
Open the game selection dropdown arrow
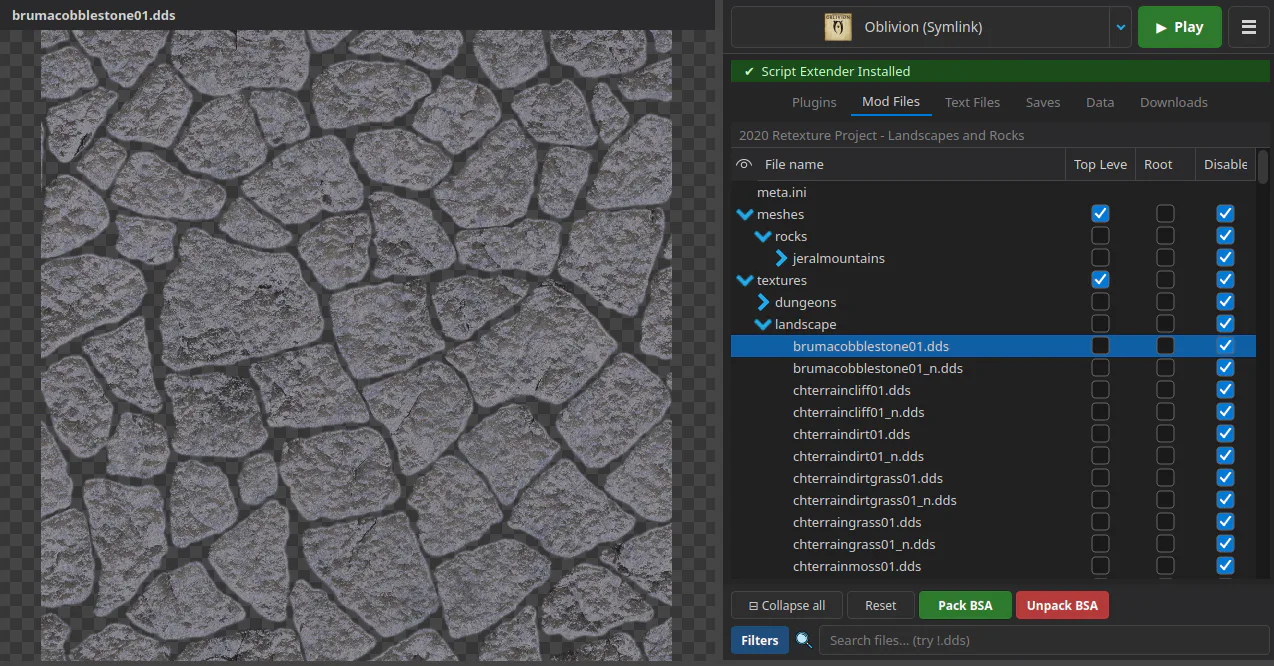(1120, 27)
